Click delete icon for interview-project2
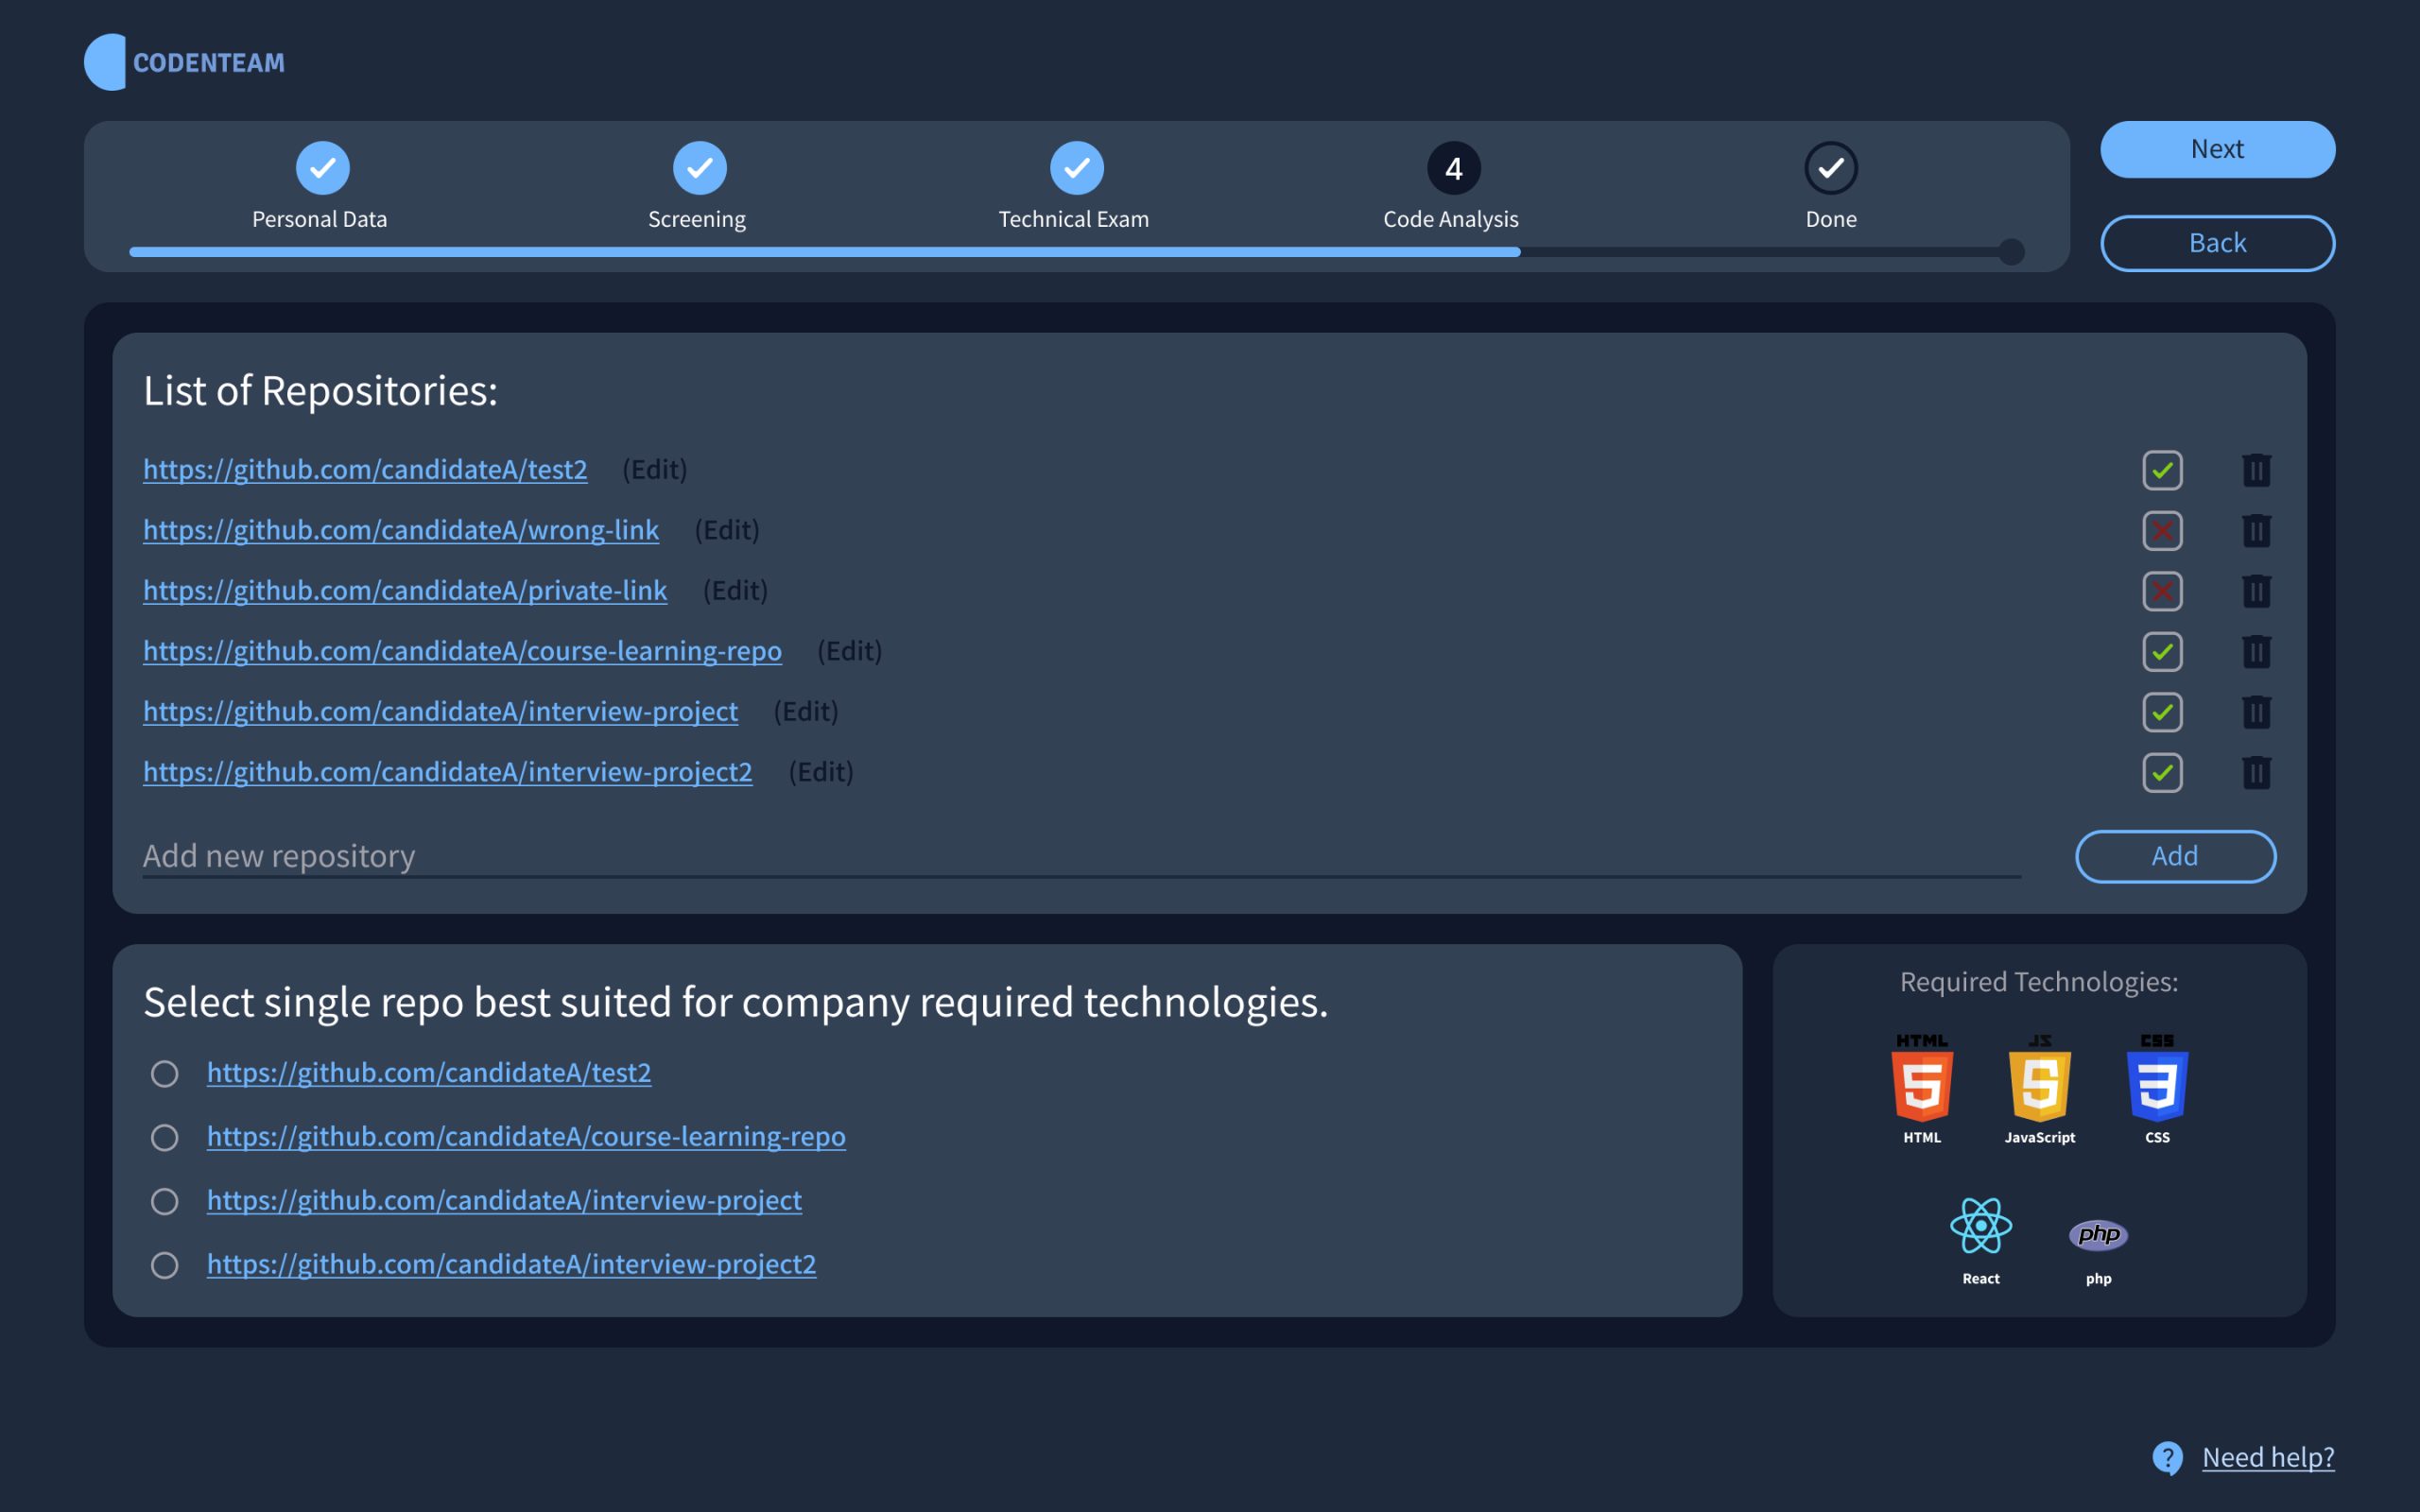This screenshot has width=2420, height=1512. coord(2255,770)
